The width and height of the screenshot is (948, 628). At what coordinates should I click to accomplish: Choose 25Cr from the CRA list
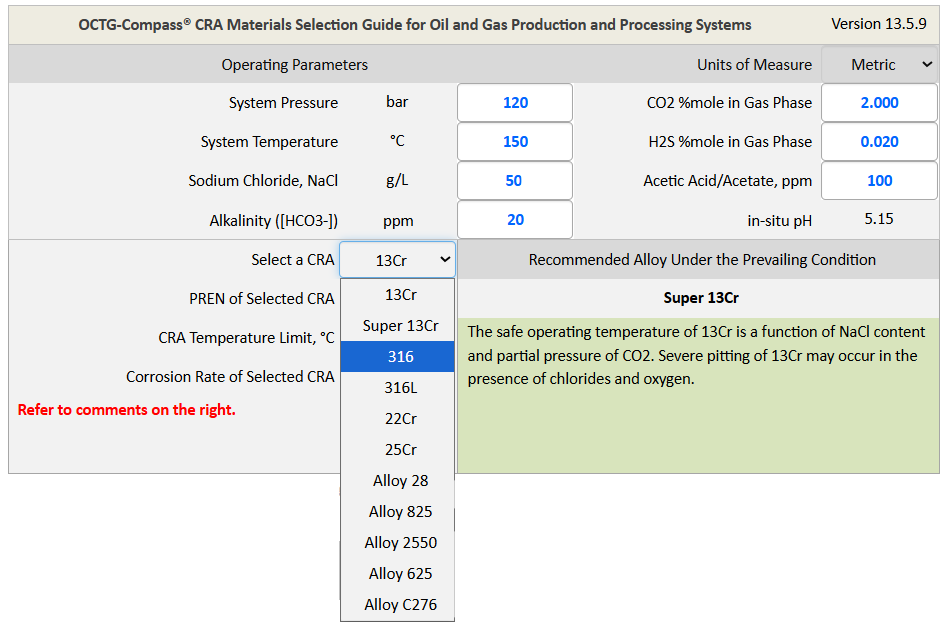click(398, 450)
